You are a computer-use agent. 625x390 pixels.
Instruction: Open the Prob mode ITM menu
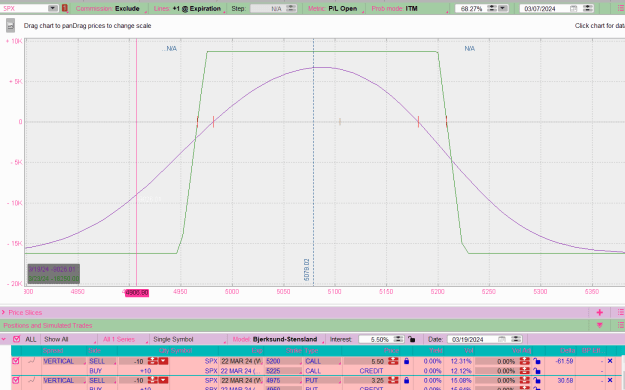tap(408, 8)
